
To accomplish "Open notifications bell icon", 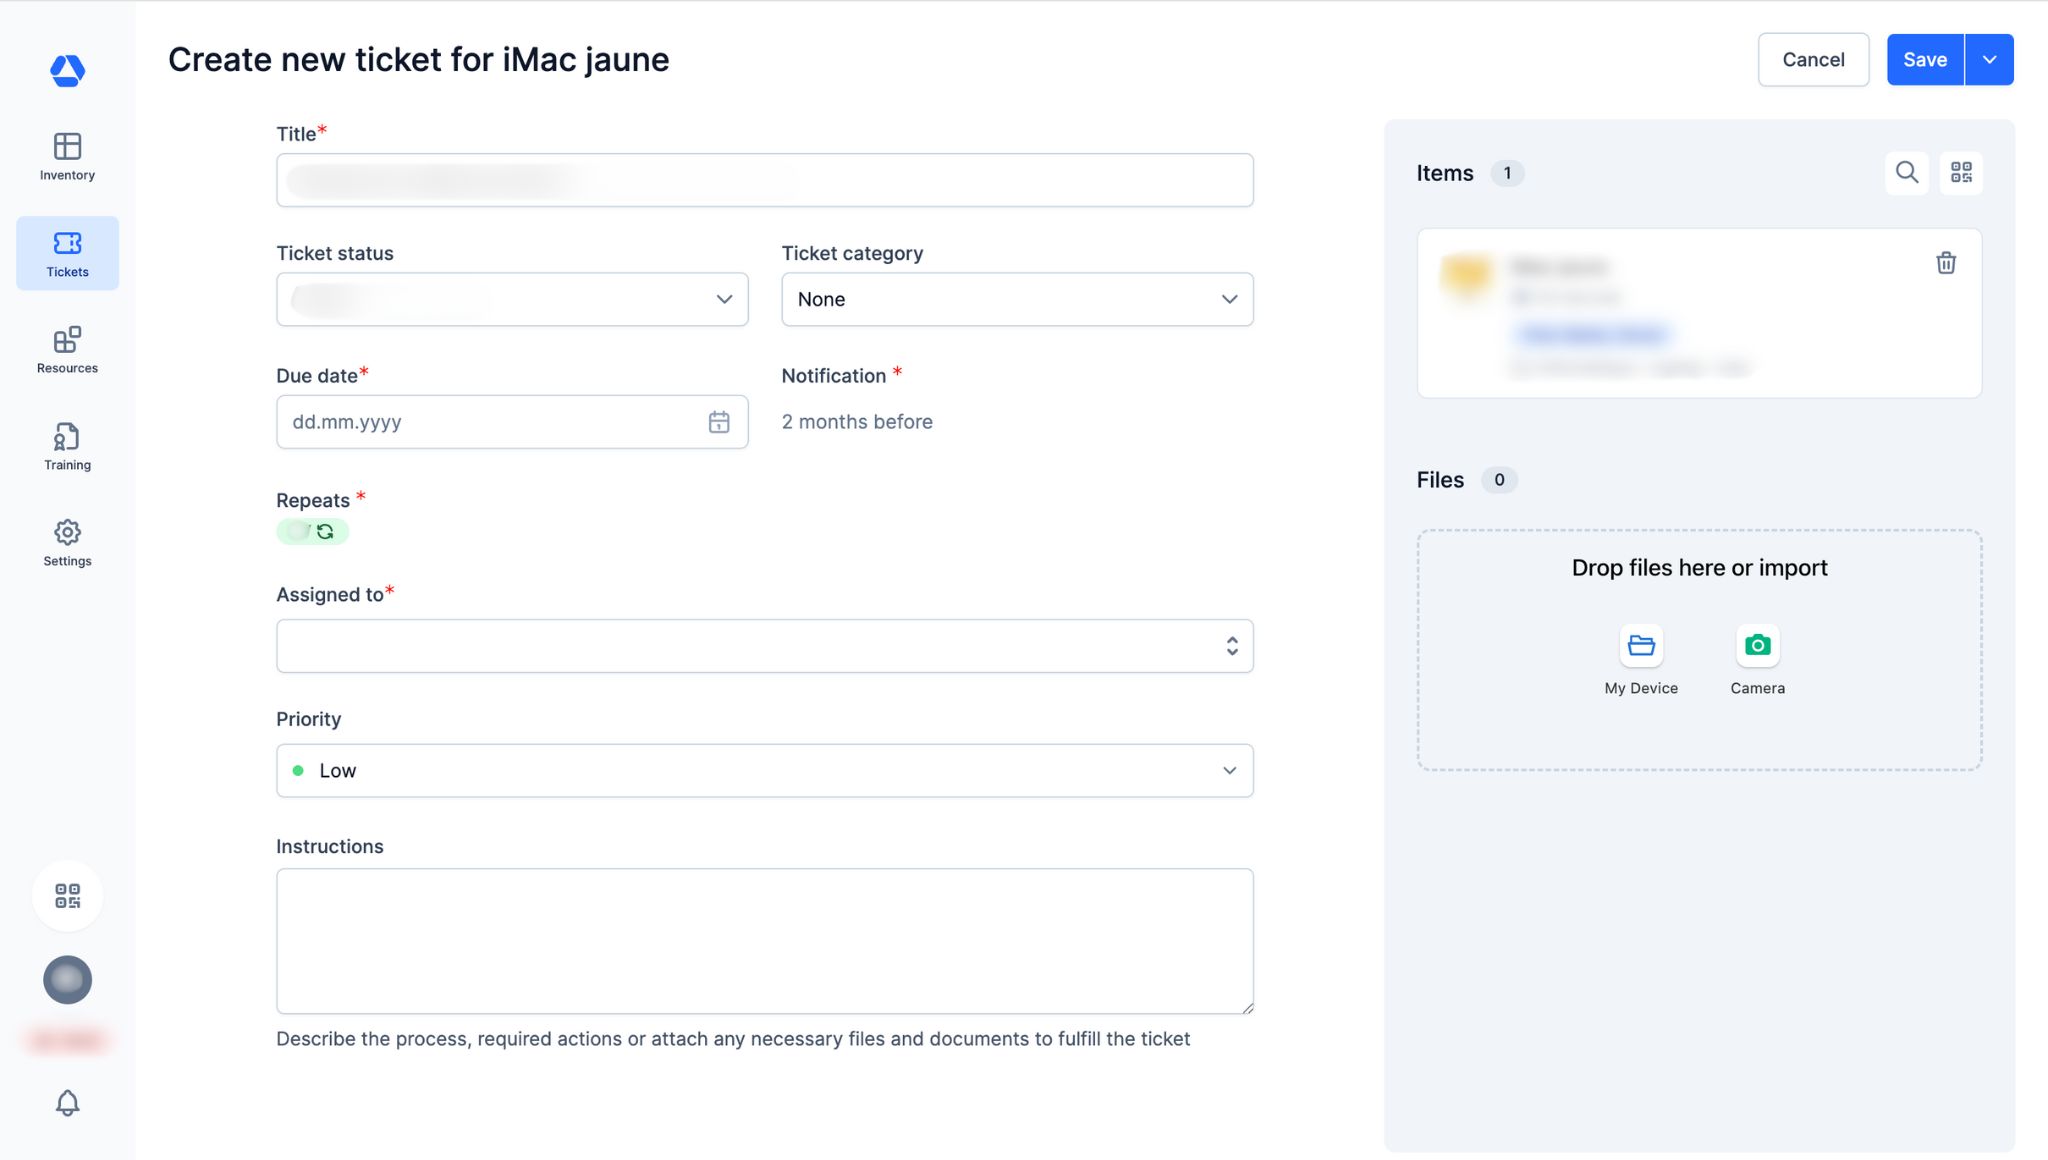I will point(67,1102).
